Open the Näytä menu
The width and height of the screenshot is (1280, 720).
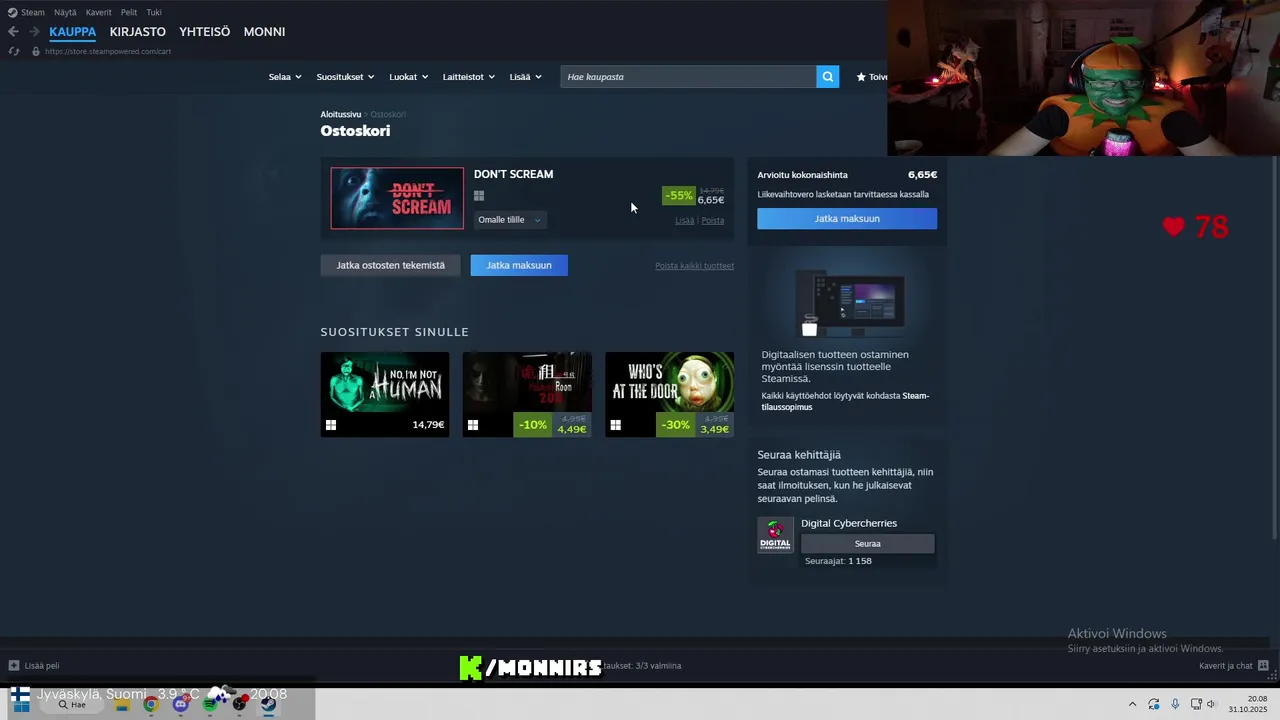pyautogui.click(x=65, y=12)
